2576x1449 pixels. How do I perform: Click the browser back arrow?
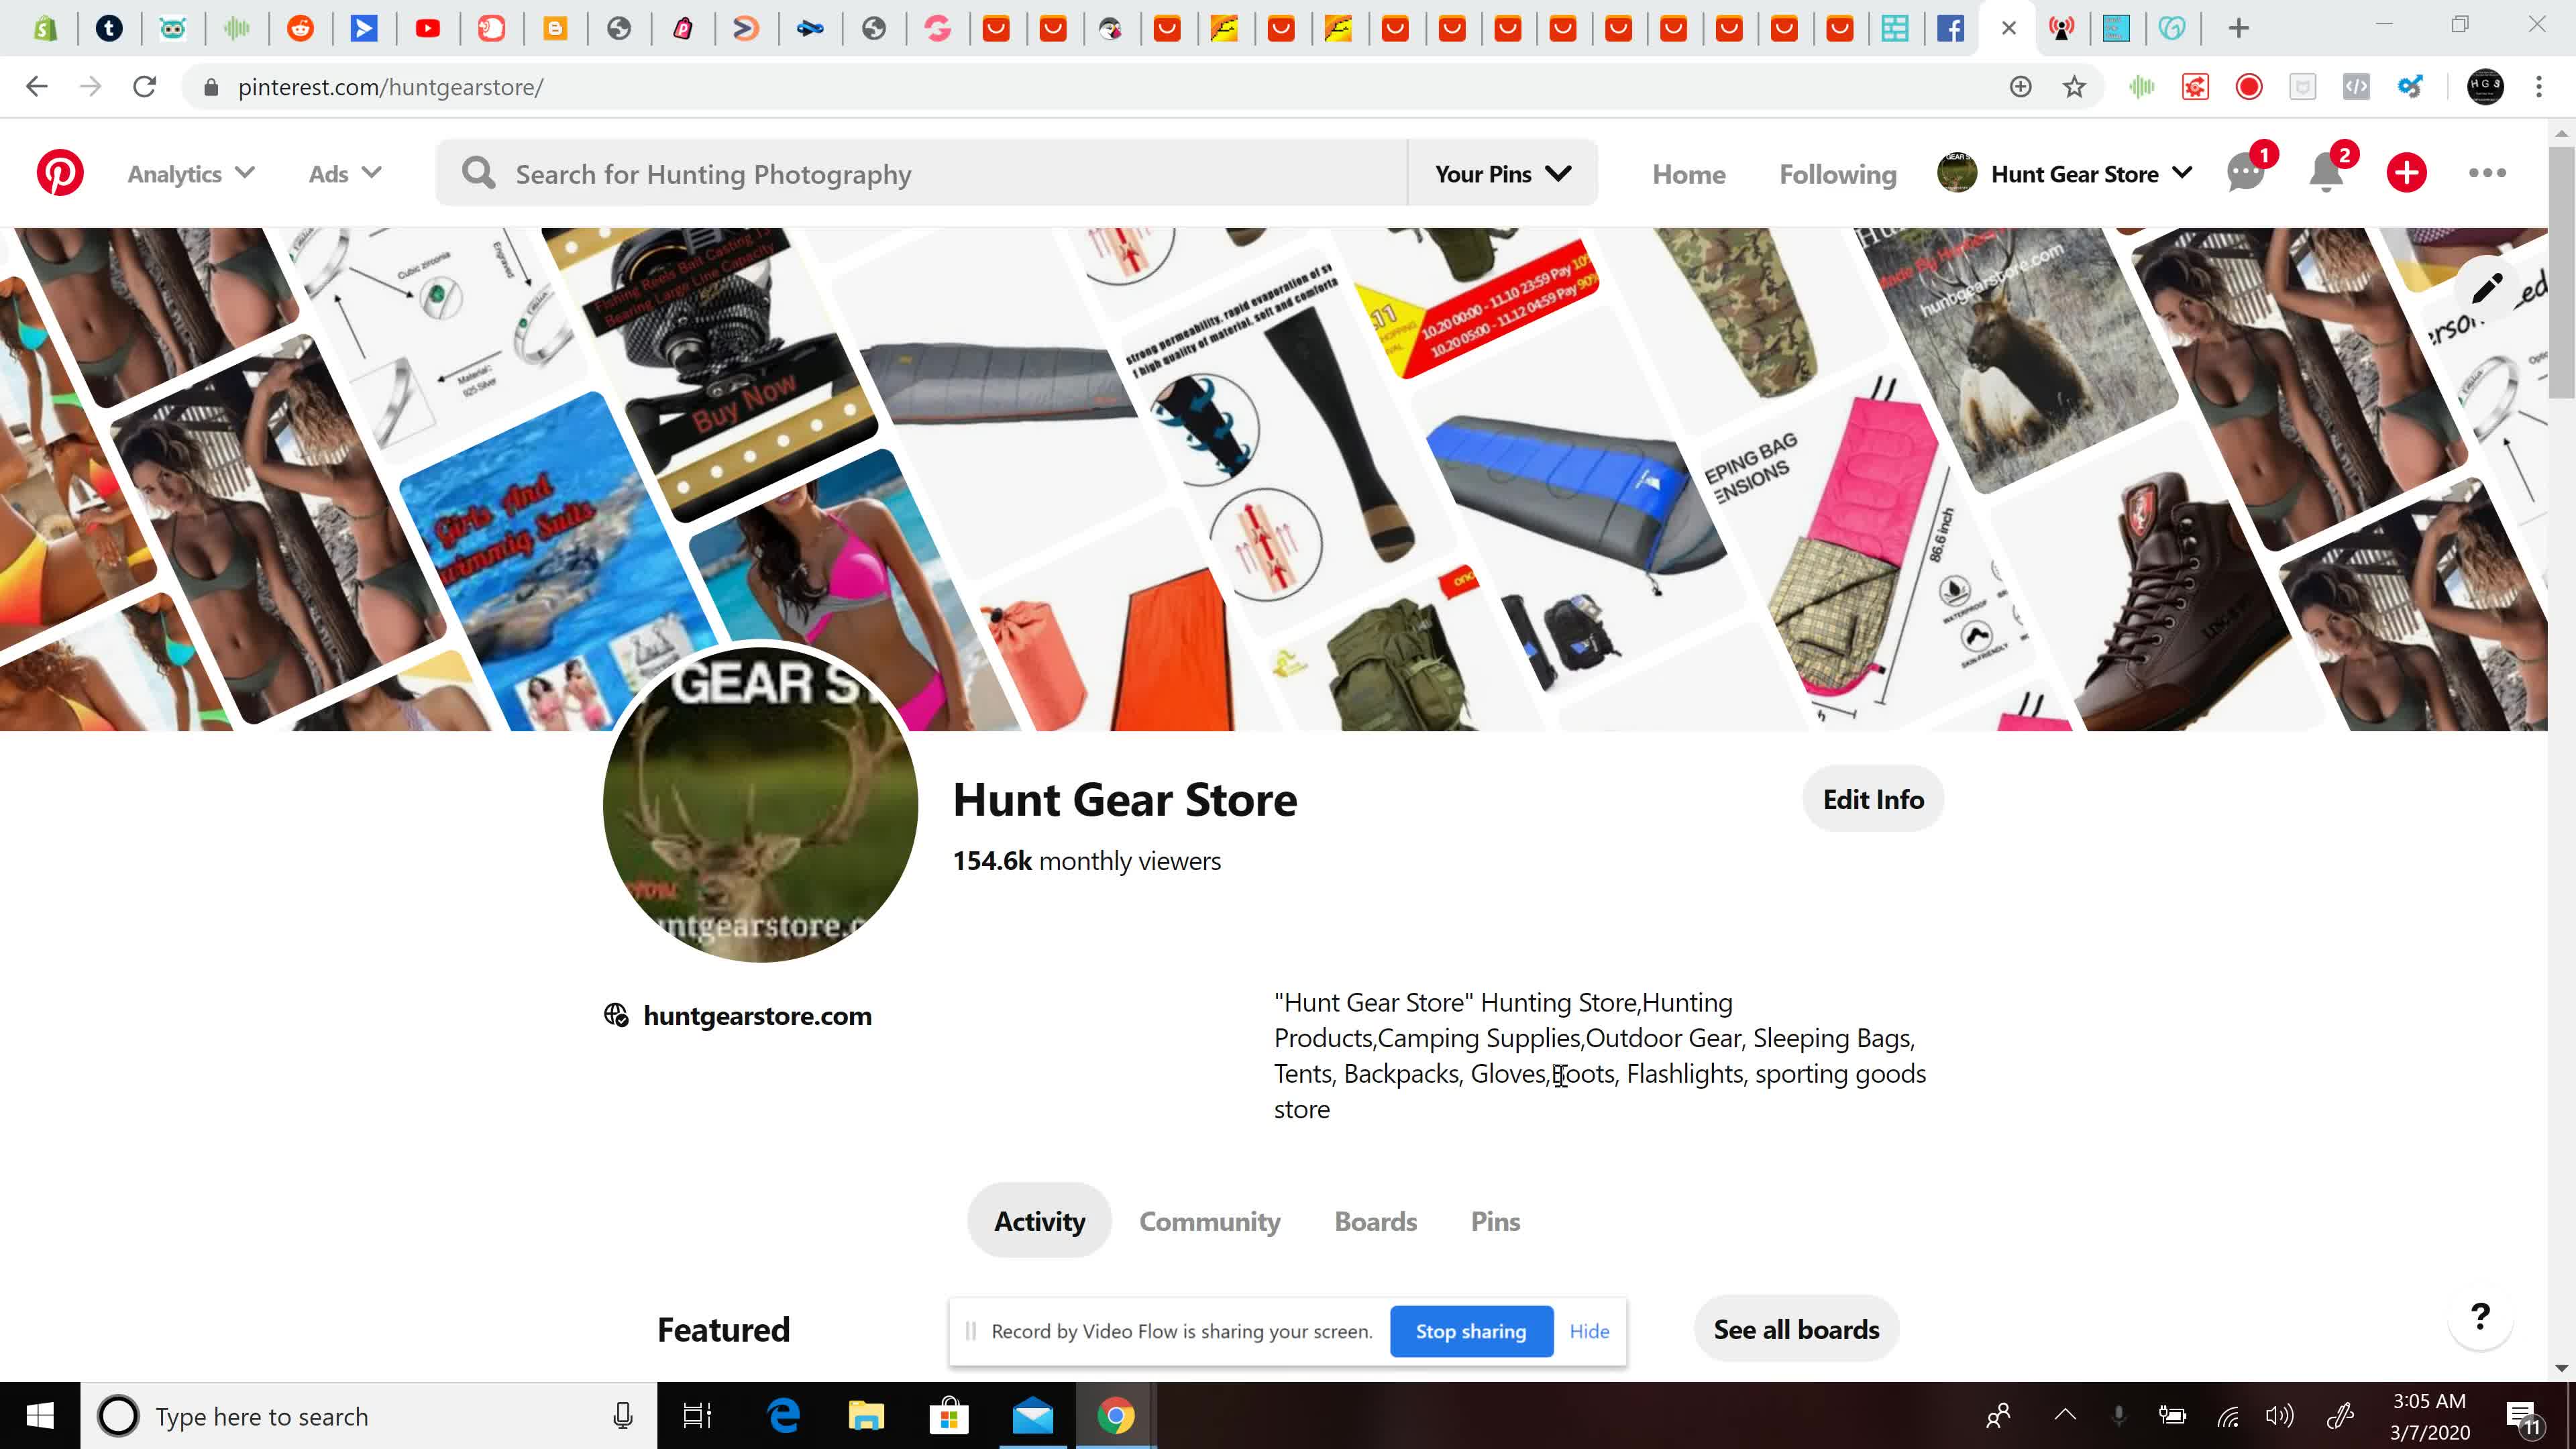click(37, 87)
